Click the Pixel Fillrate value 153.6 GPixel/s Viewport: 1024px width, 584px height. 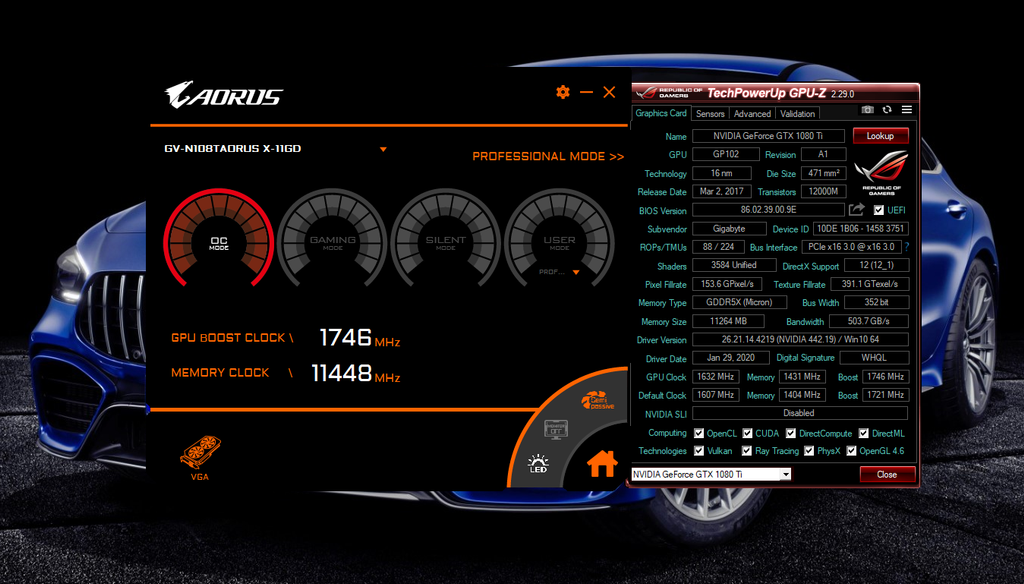click(x=727, y=284)
